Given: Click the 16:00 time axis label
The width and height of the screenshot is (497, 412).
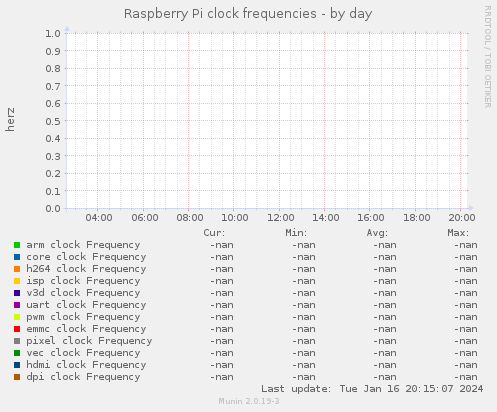Looking at the screenshot, I should click(371, 218).
